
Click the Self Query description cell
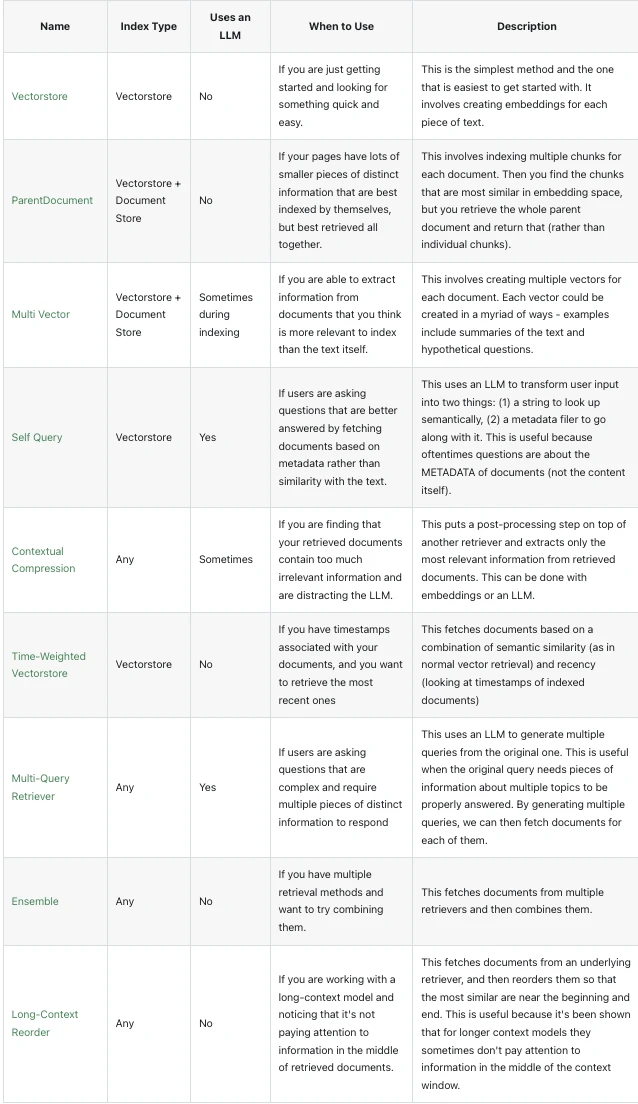tap(525, 437)
